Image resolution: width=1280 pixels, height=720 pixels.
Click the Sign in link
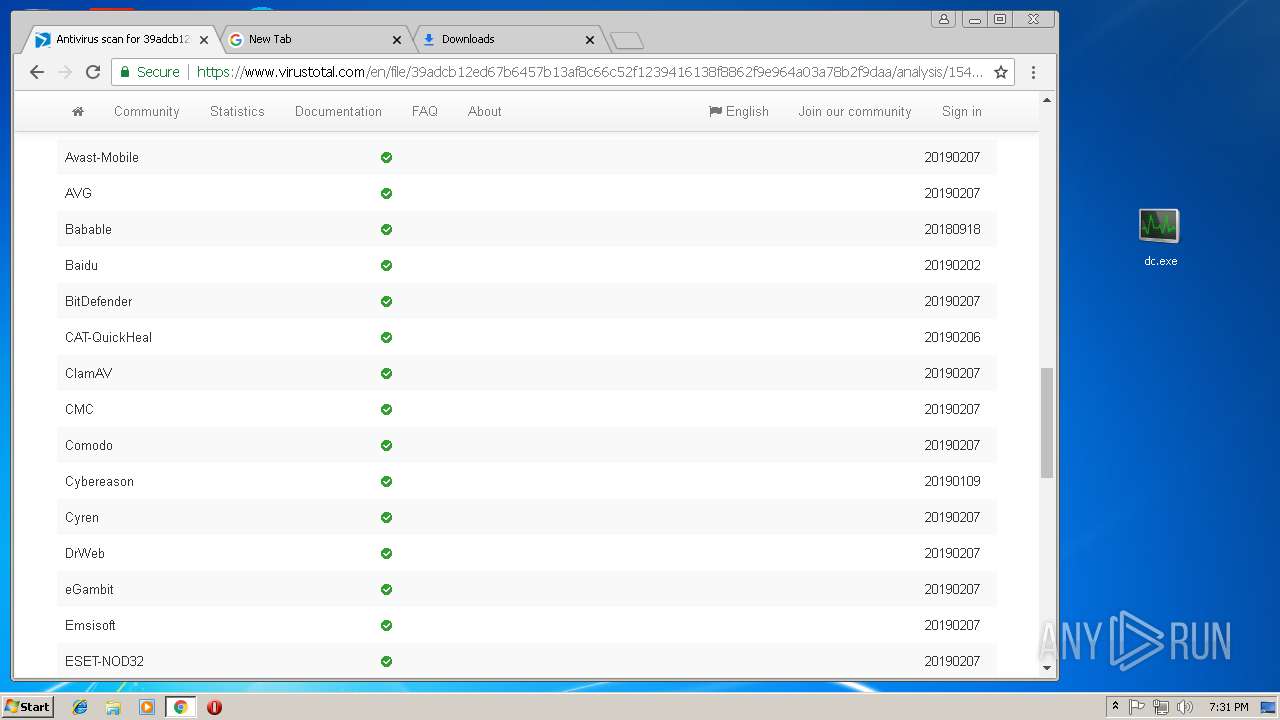962,111
